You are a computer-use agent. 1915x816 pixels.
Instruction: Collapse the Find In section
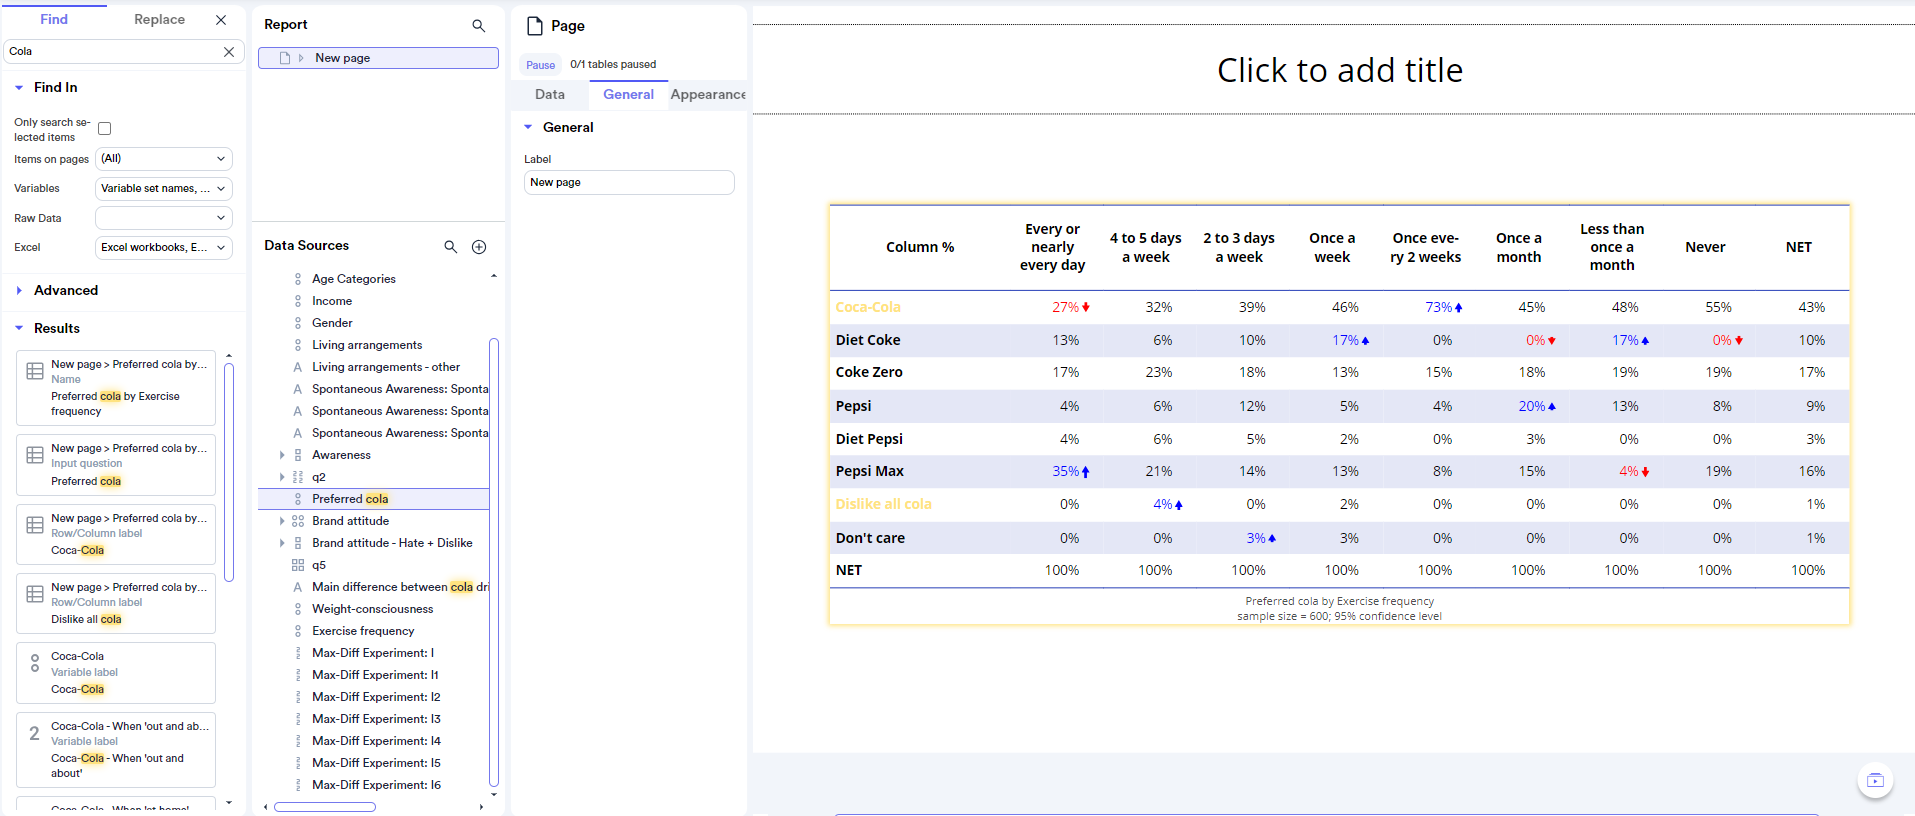click(19, 88)
